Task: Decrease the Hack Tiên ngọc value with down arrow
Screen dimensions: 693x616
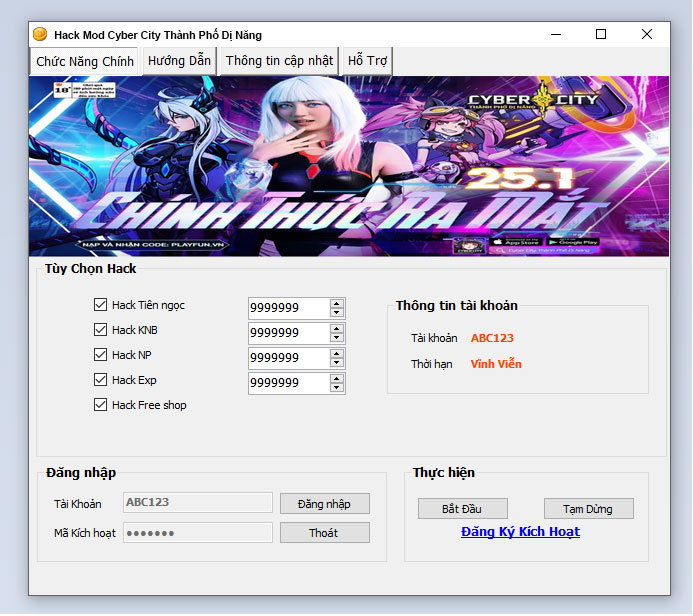Action: pyautogui.click(x=337, y=312)
